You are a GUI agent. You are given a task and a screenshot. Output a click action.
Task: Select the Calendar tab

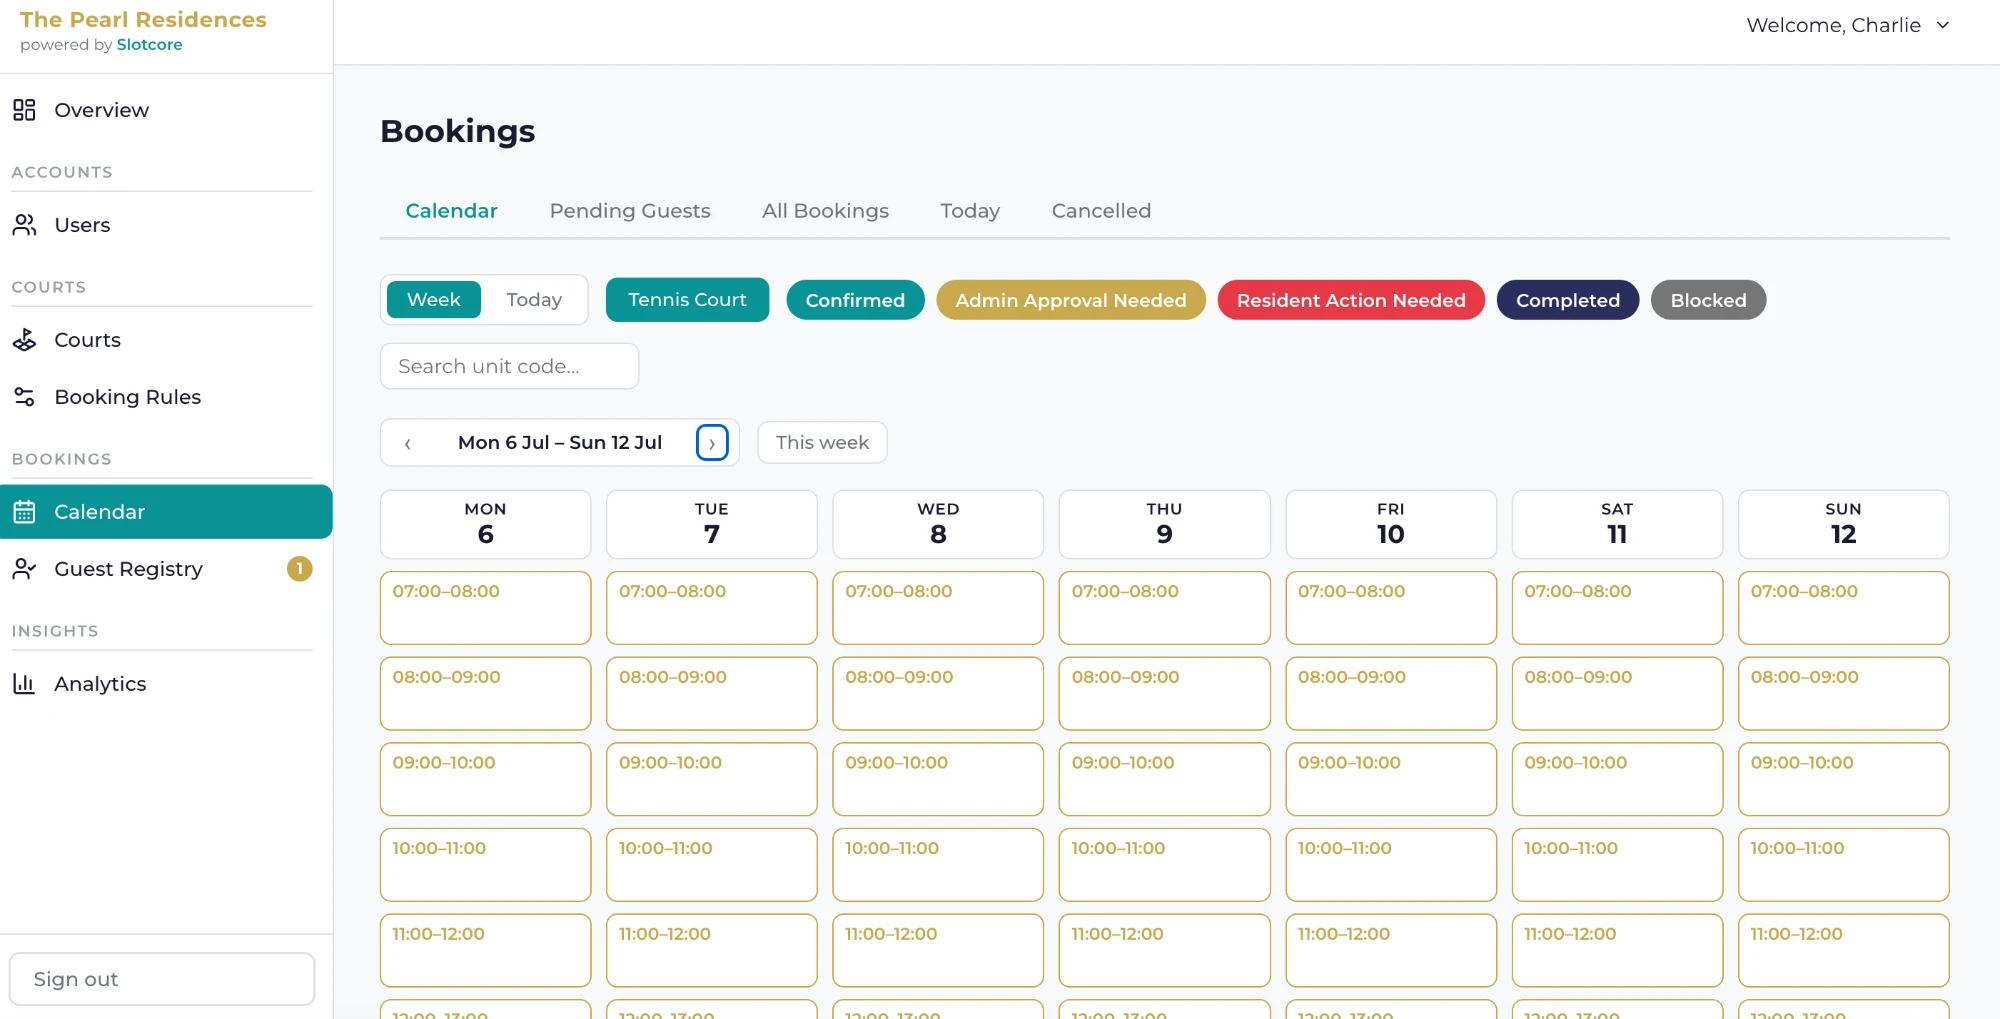[451, 211]
